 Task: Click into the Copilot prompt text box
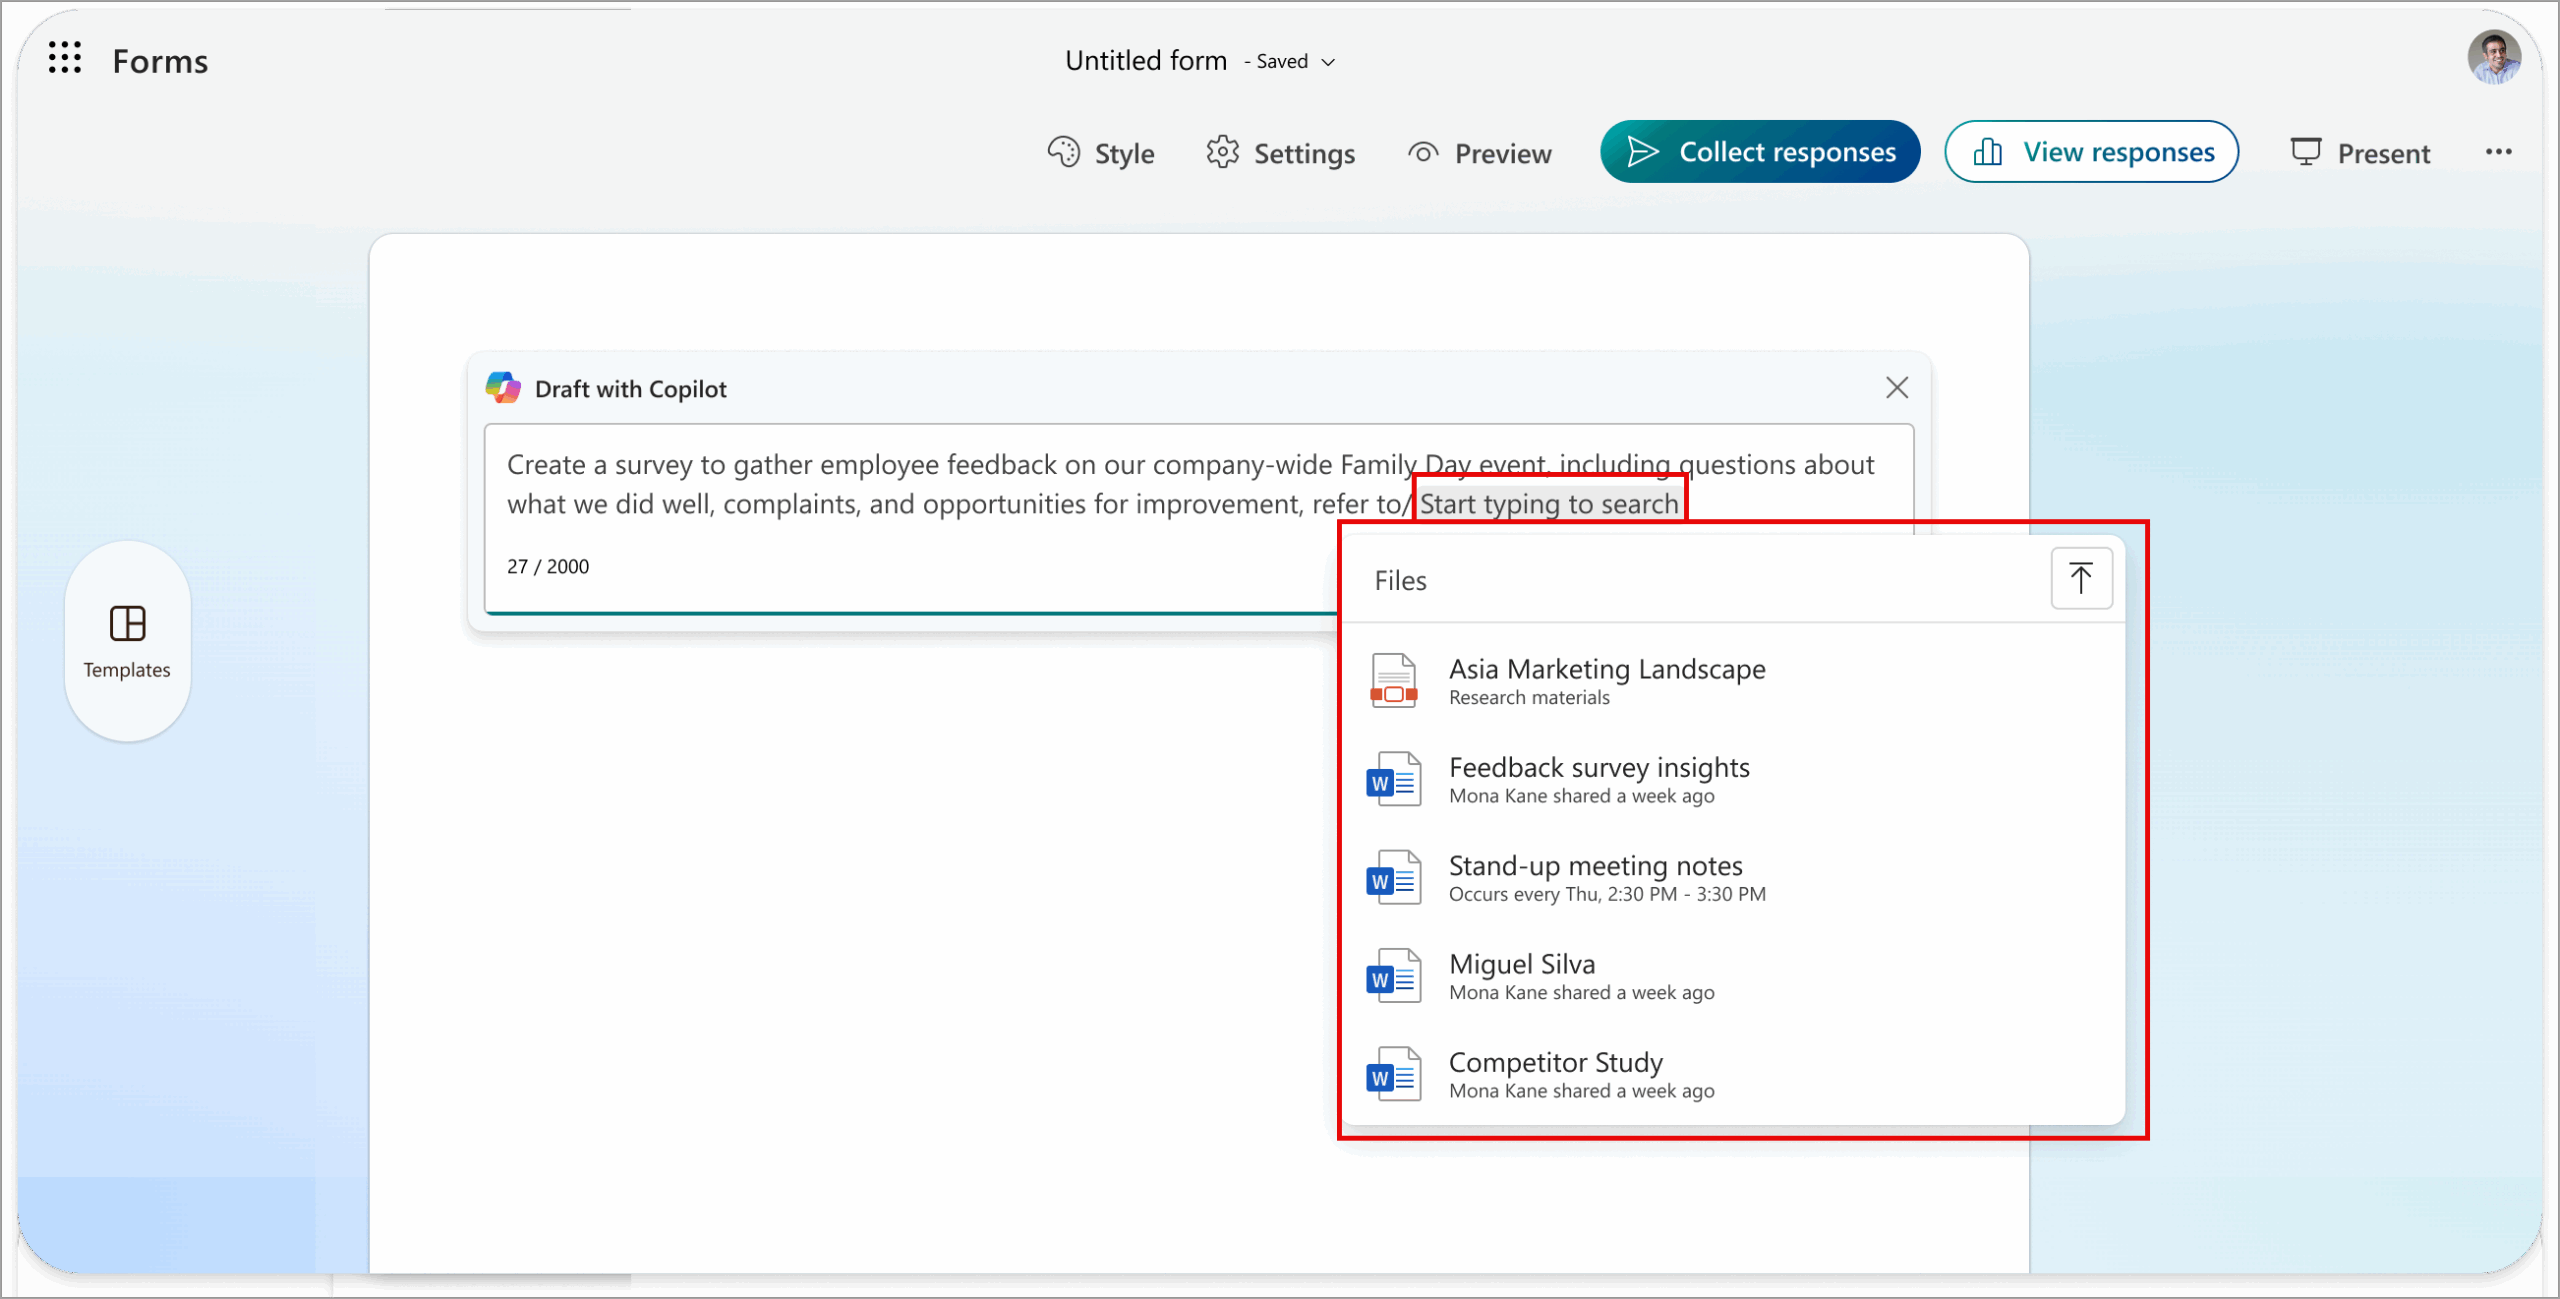(x=1198, y=518)
